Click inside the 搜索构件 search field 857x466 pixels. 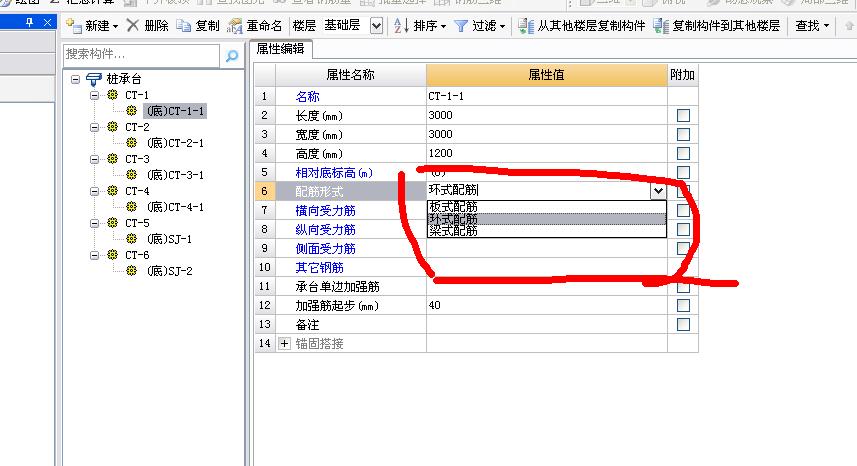[x=141, y=55]
